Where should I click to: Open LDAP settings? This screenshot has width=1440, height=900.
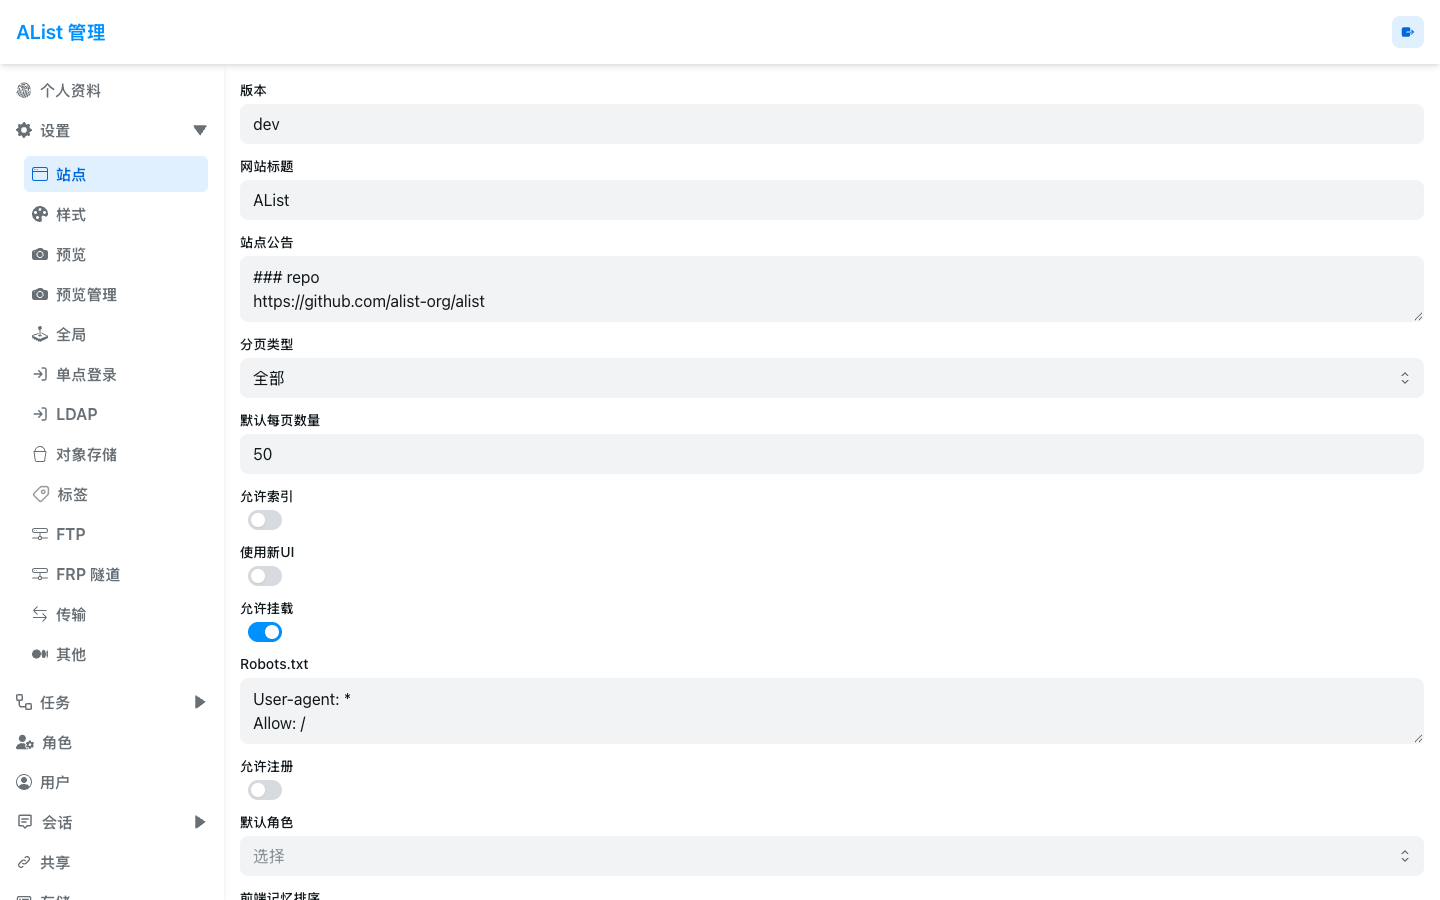(116, 414)
